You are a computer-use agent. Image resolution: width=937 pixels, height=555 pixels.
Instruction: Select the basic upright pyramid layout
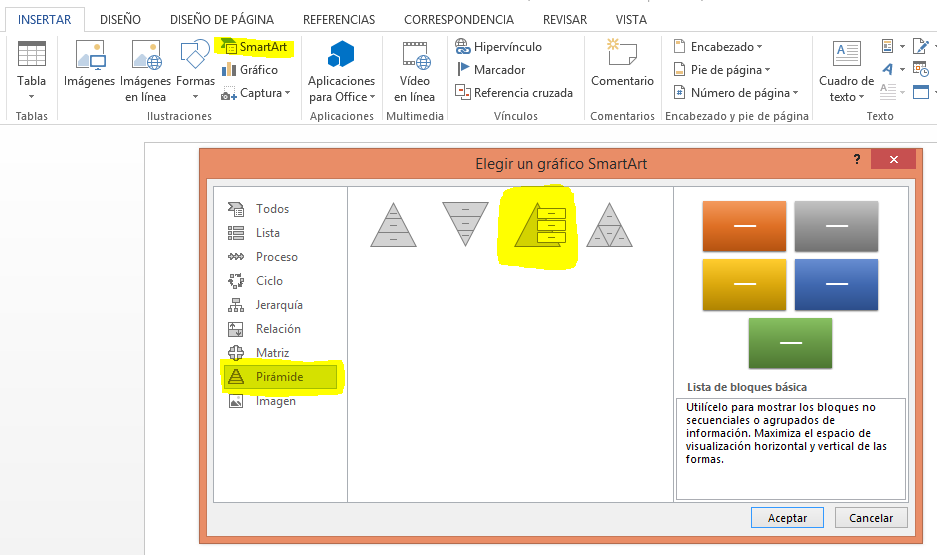coord(393,225)
